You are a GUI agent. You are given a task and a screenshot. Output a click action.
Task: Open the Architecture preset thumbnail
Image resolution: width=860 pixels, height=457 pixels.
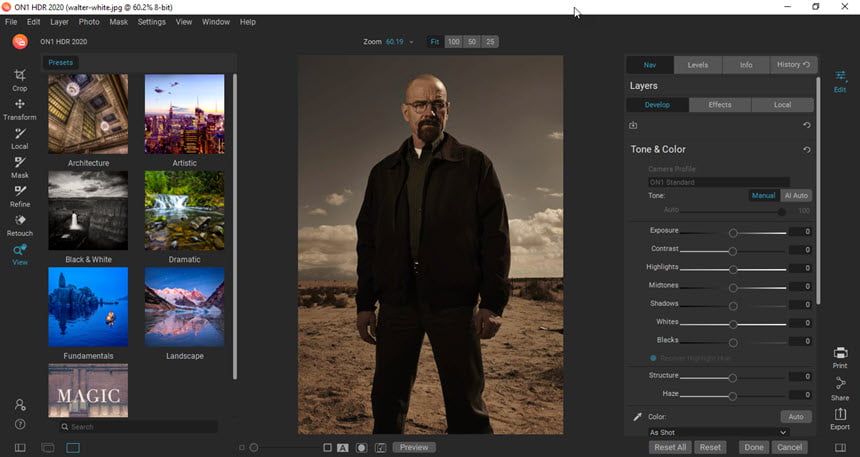click(x=88, y=114)
